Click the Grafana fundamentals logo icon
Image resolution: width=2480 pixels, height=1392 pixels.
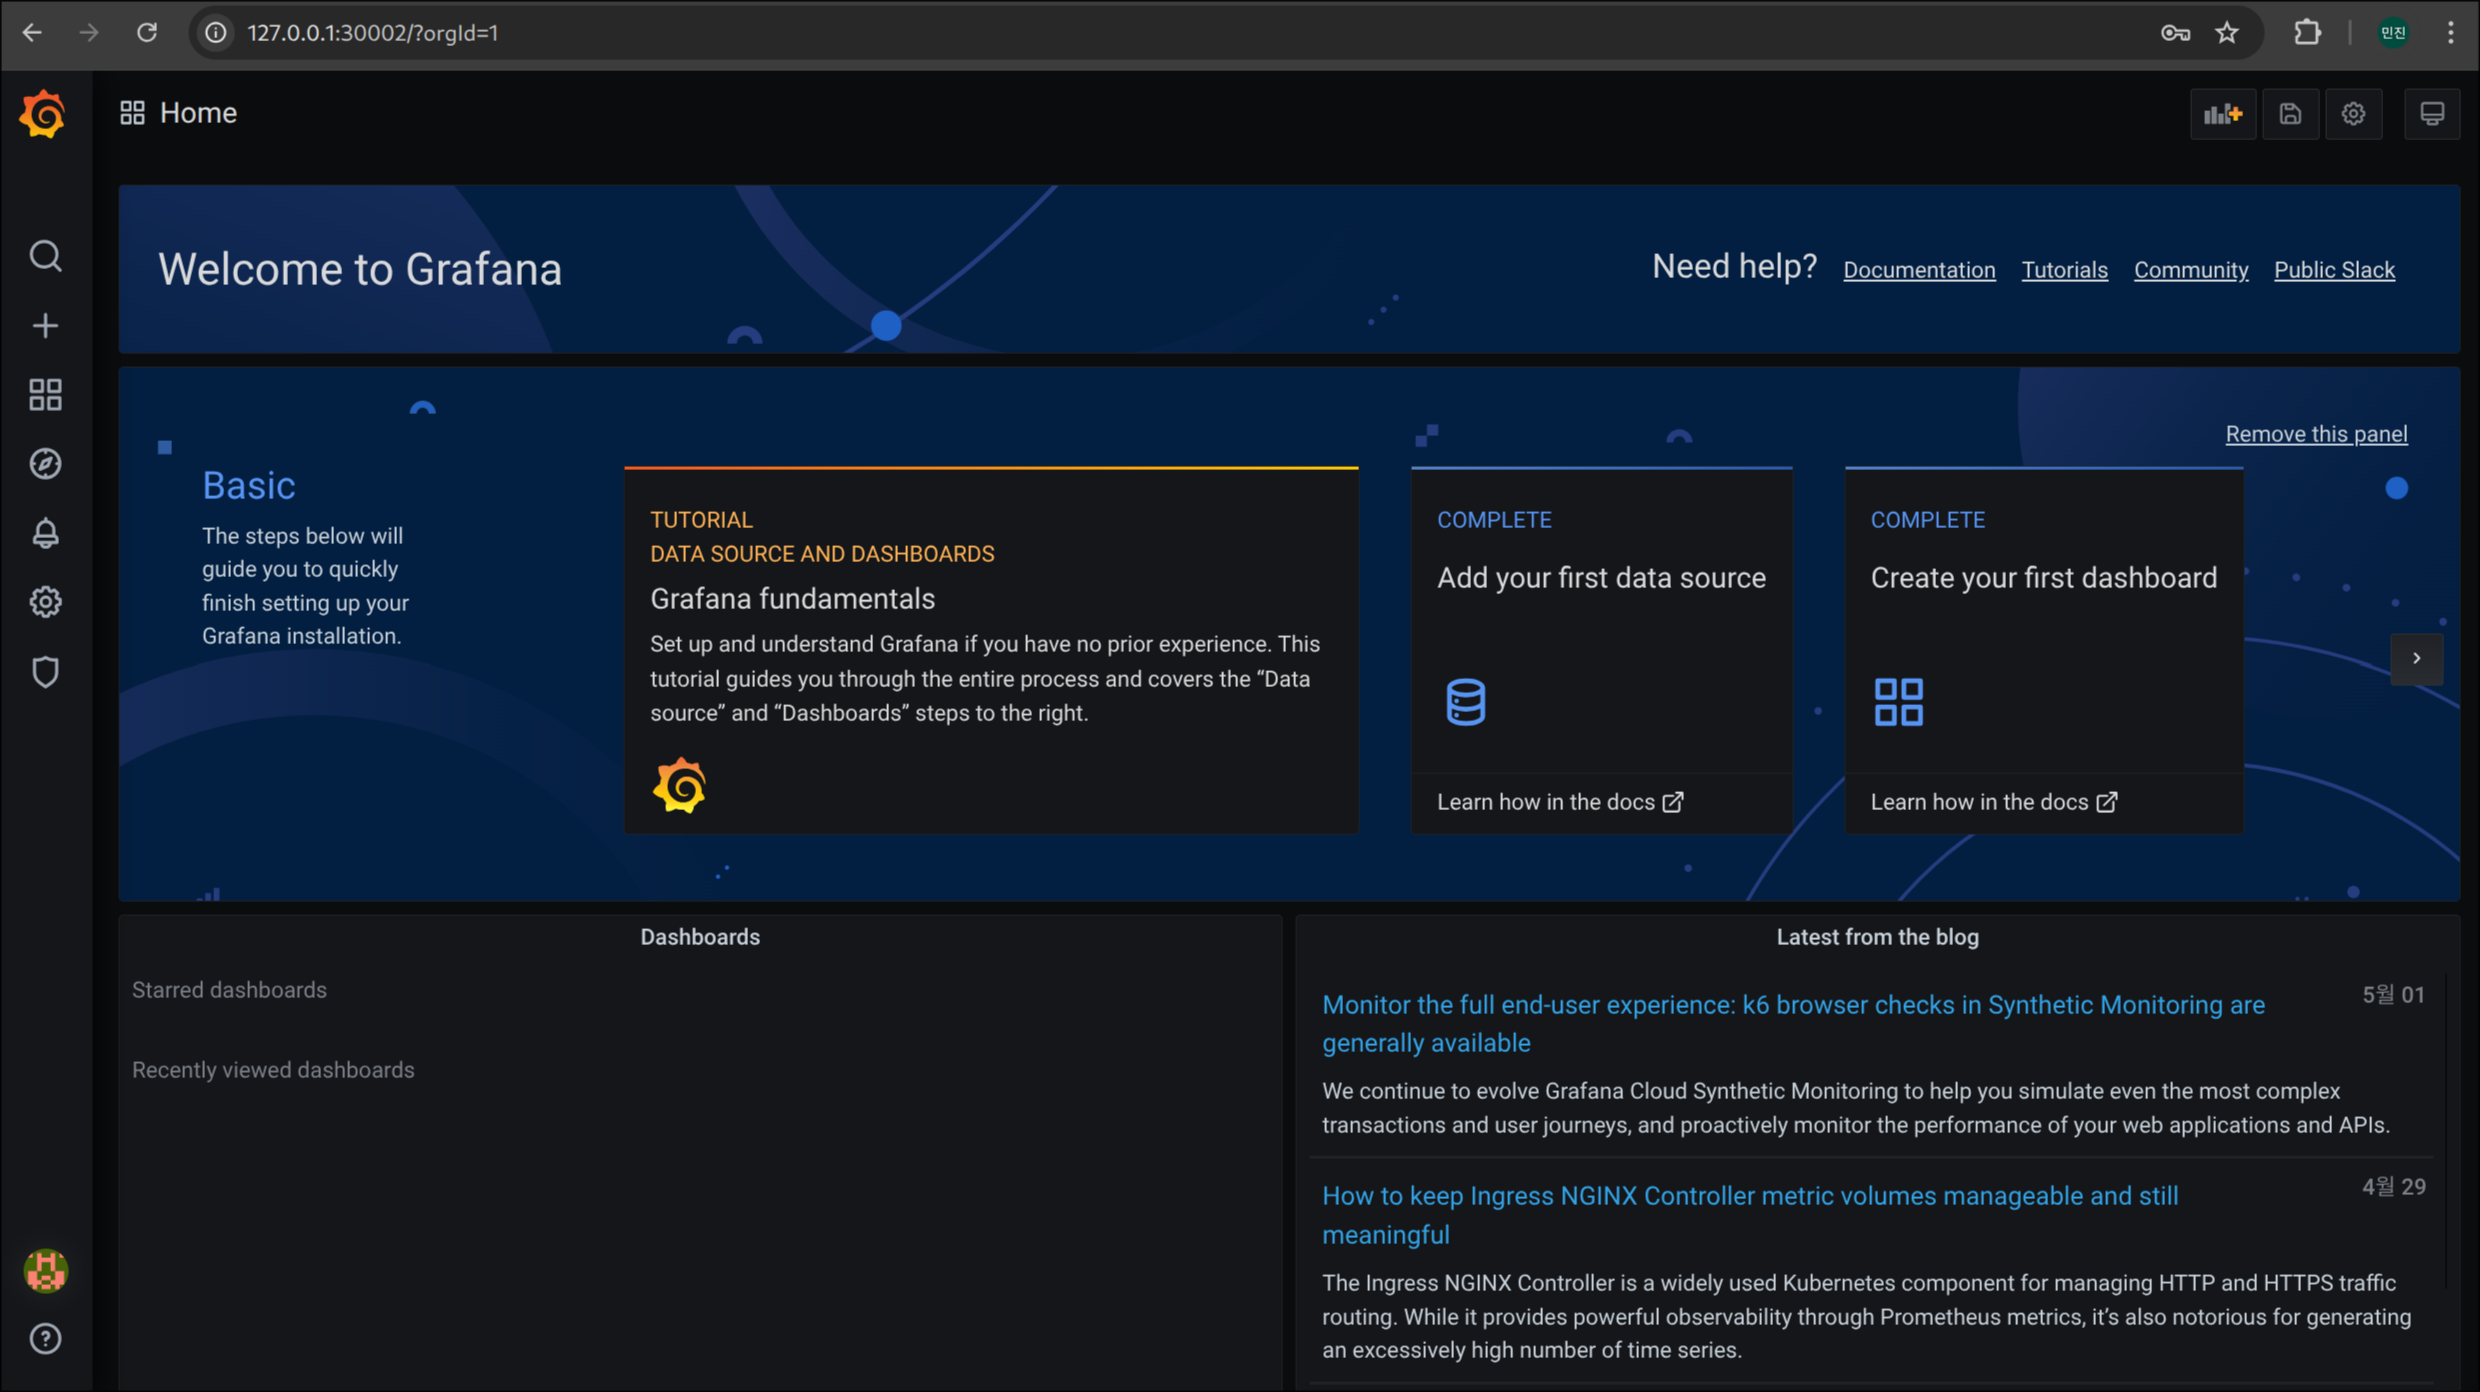(679, 785)
